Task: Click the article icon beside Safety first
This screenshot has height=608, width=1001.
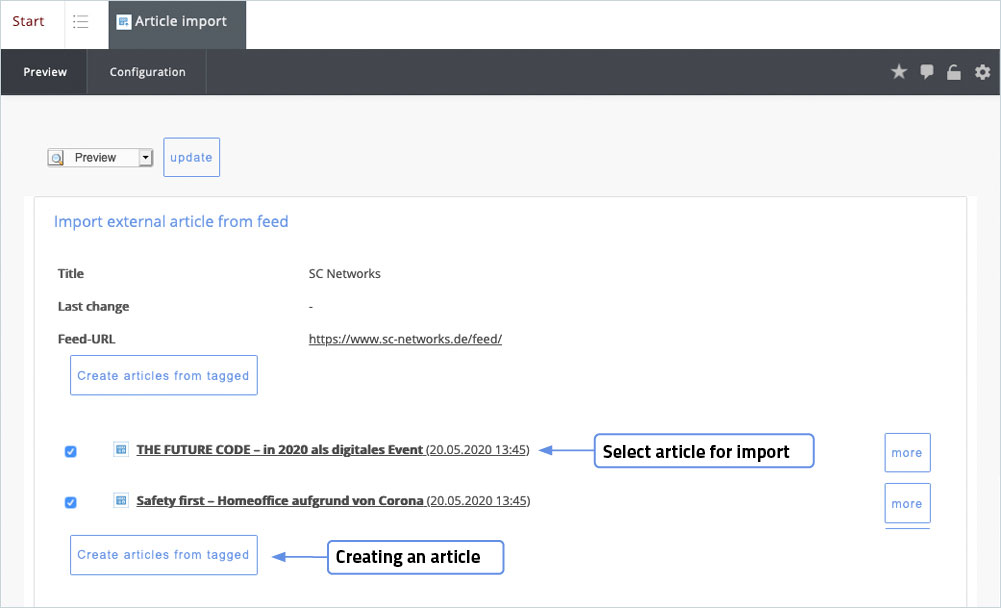Action: (121, 500)
